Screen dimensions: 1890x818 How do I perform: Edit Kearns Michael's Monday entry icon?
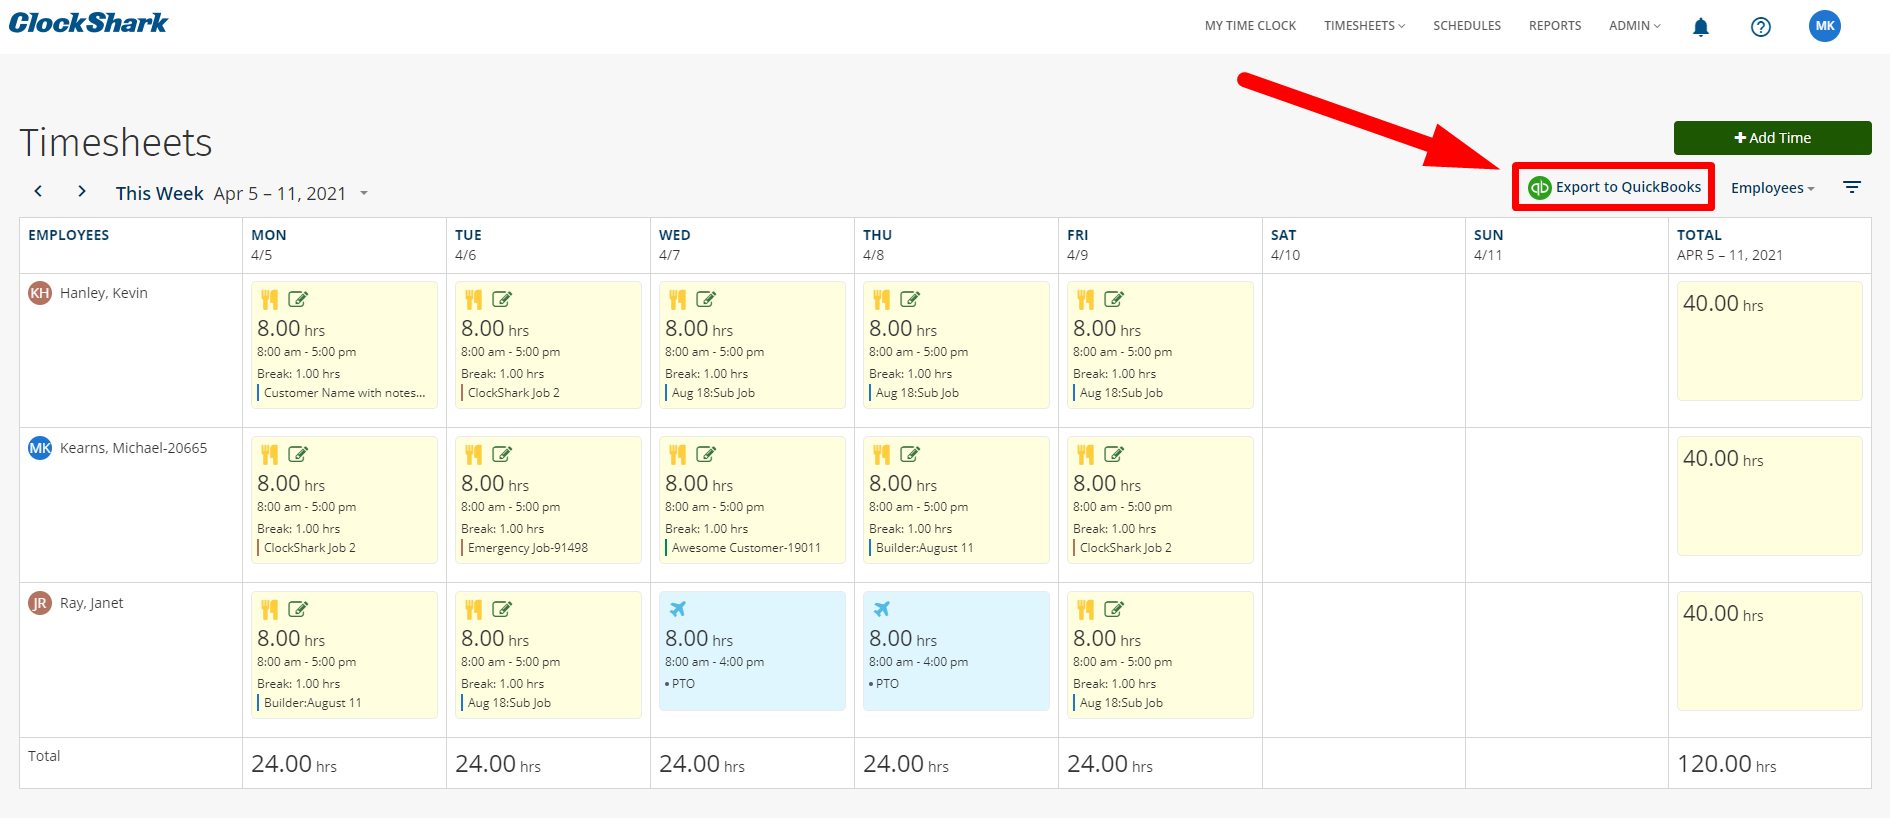pyautogui.click(x=298, y=454)
